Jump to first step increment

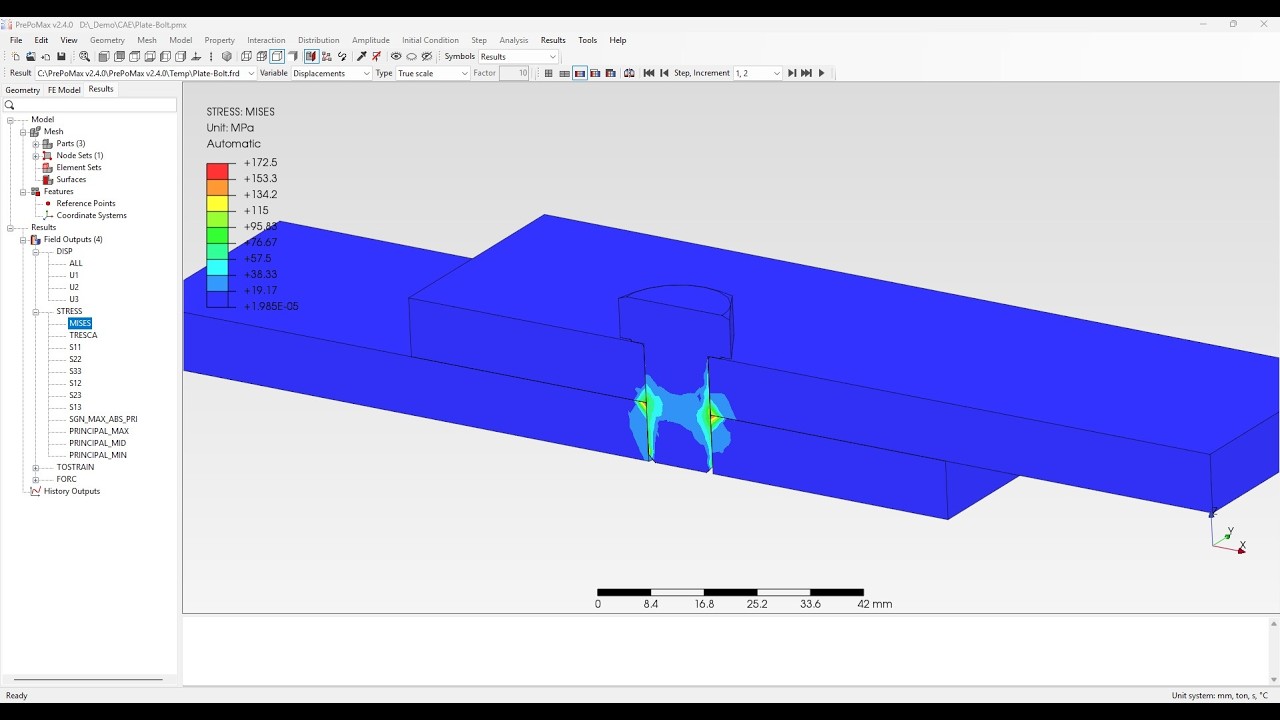pyautogui.click(x=649, y=73)
